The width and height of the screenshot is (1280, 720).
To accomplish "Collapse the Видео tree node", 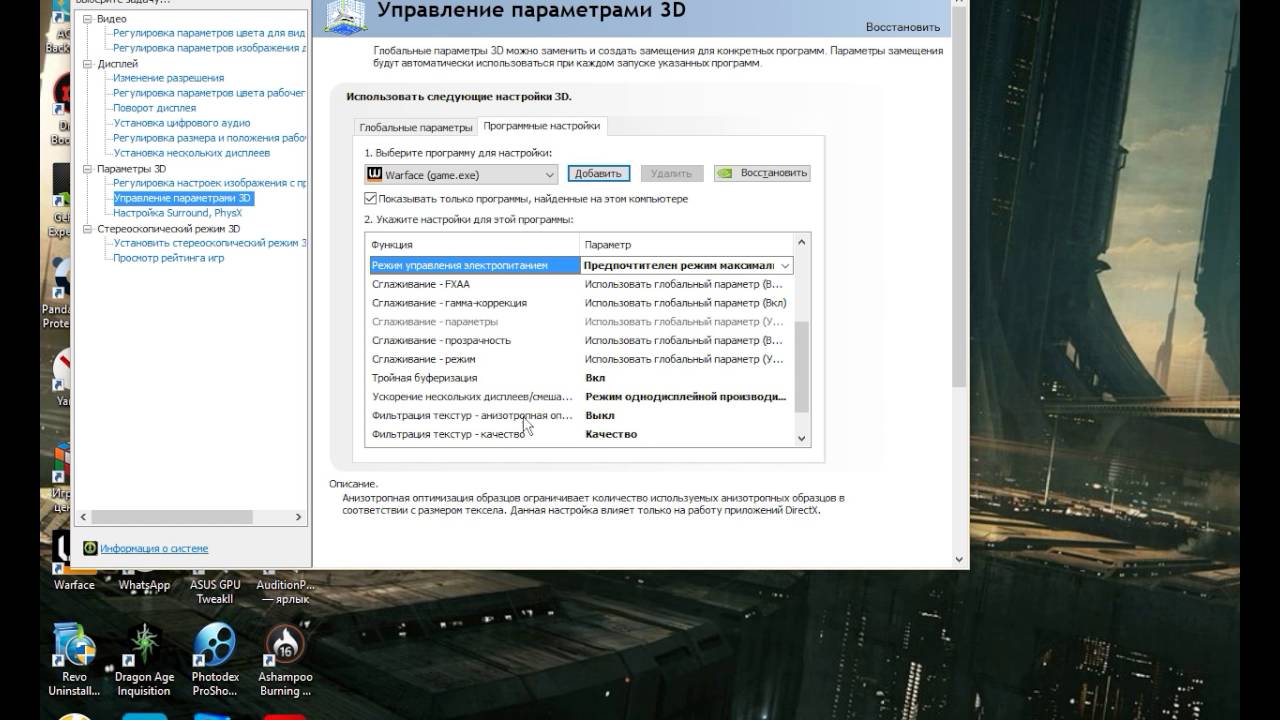I will [x=87, y=19].
